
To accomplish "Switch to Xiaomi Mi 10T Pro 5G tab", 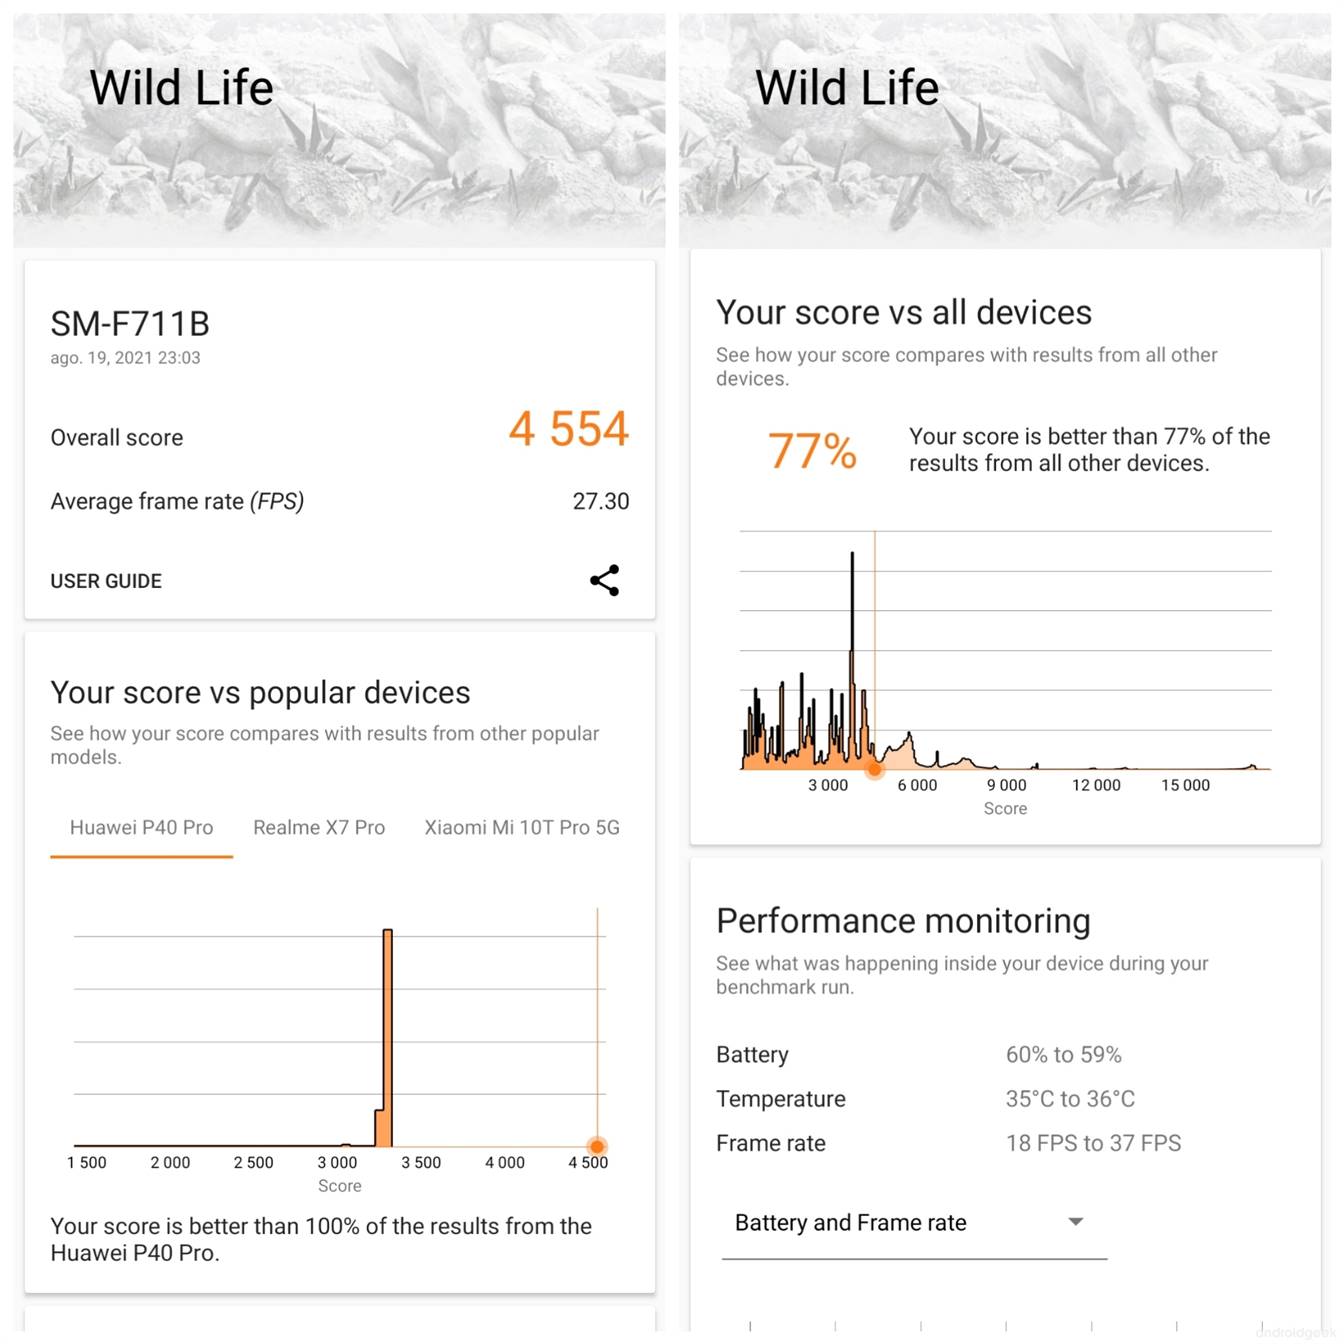I will click(521, 828).
